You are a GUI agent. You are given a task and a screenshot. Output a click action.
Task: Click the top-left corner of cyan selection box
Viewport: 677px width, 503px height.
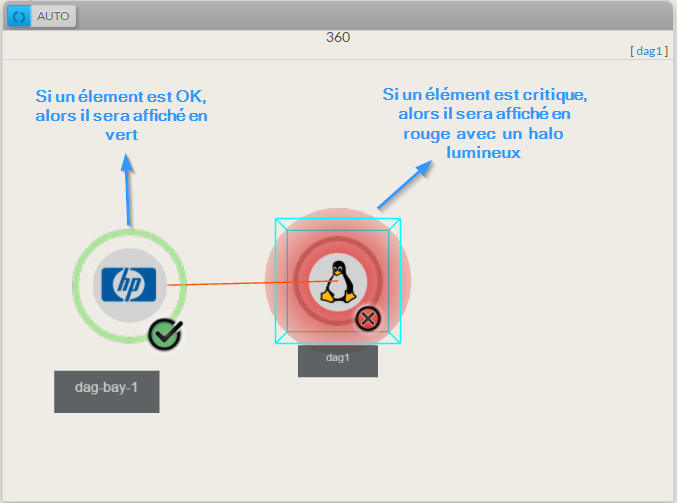point(276,219)
